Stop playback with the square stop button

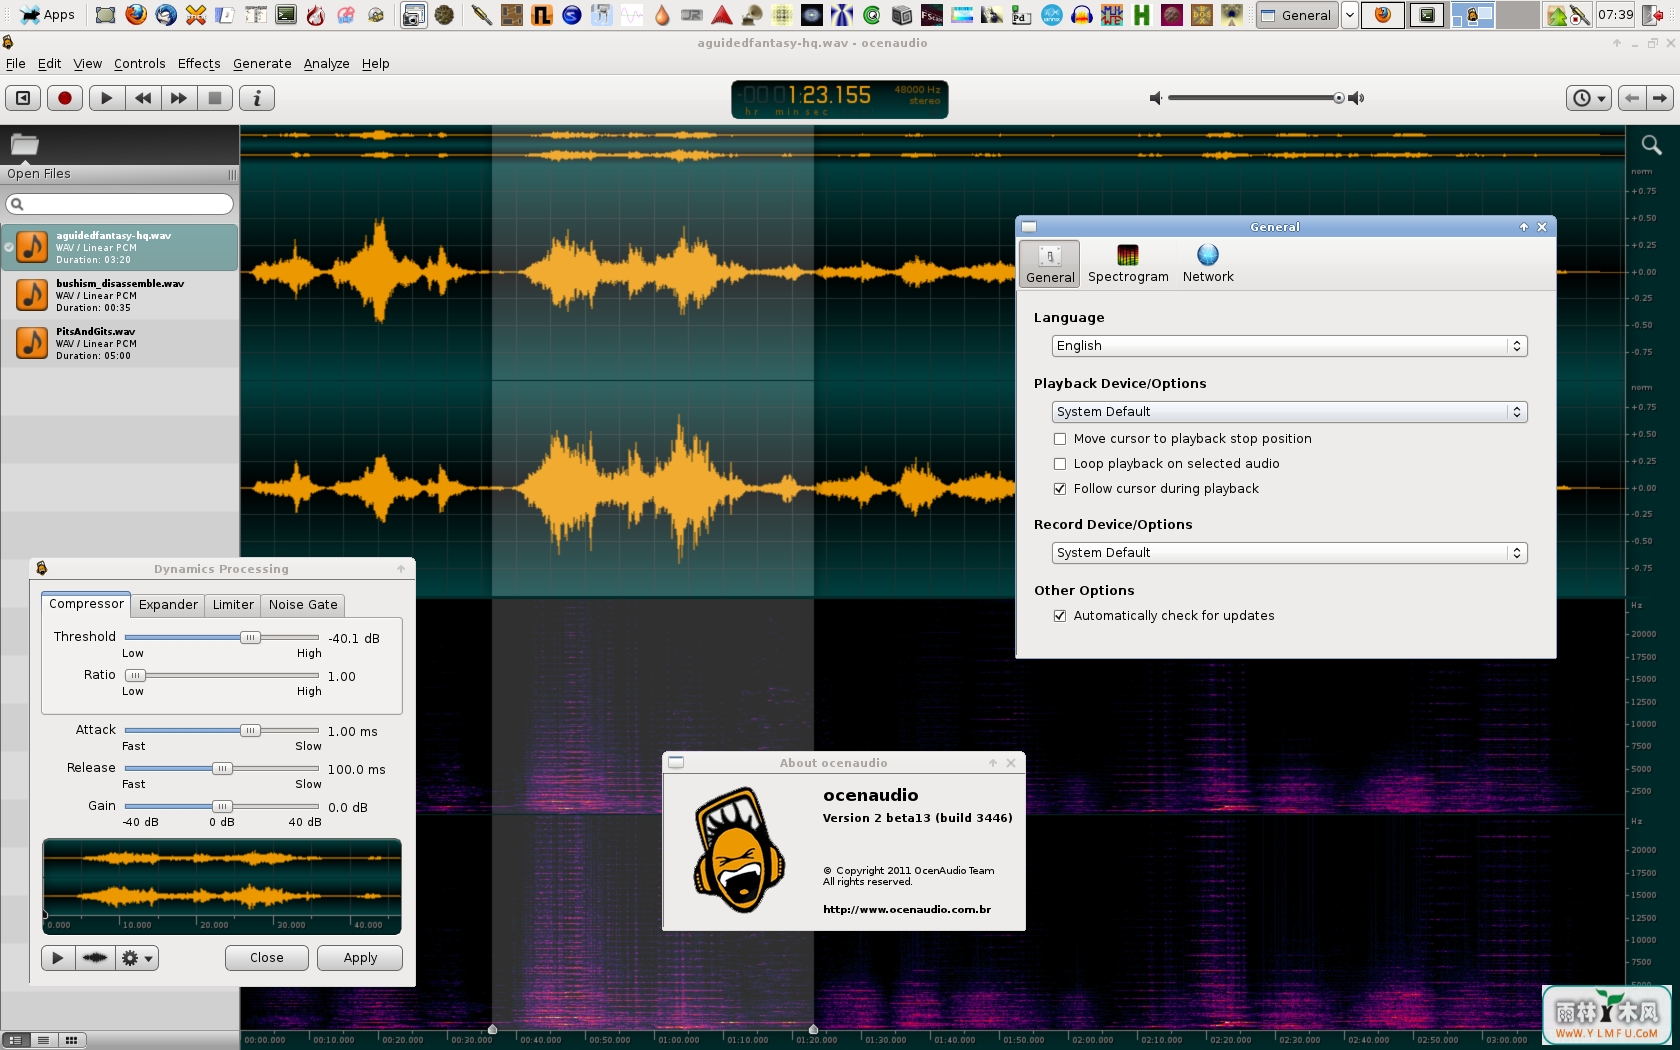[x=215, y=98]
